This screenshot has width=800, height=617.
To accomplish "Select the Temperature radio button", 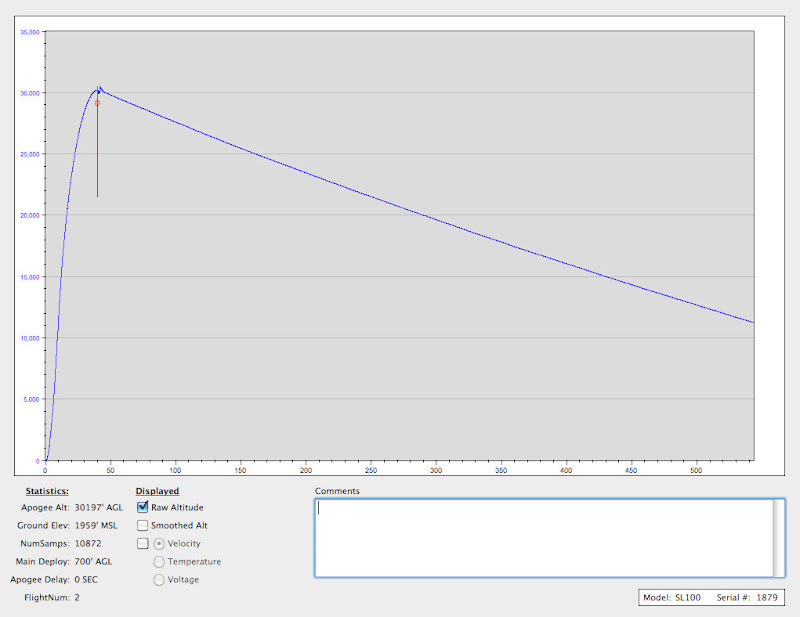I will click(159, 561).
